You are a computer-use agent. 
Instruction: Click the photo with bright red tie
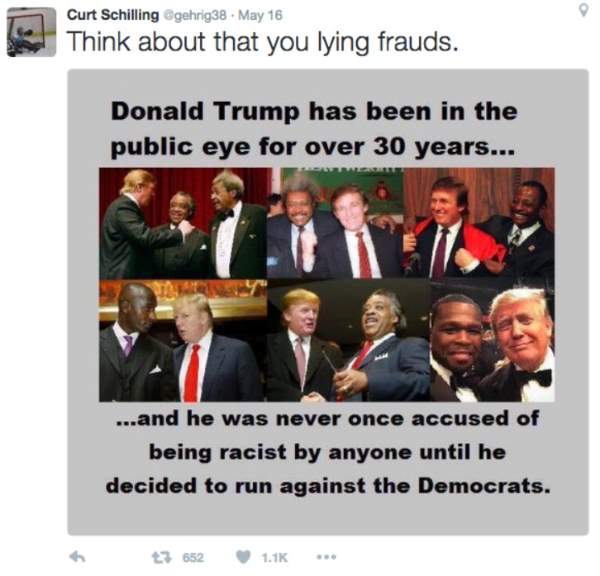pos(183,340)
